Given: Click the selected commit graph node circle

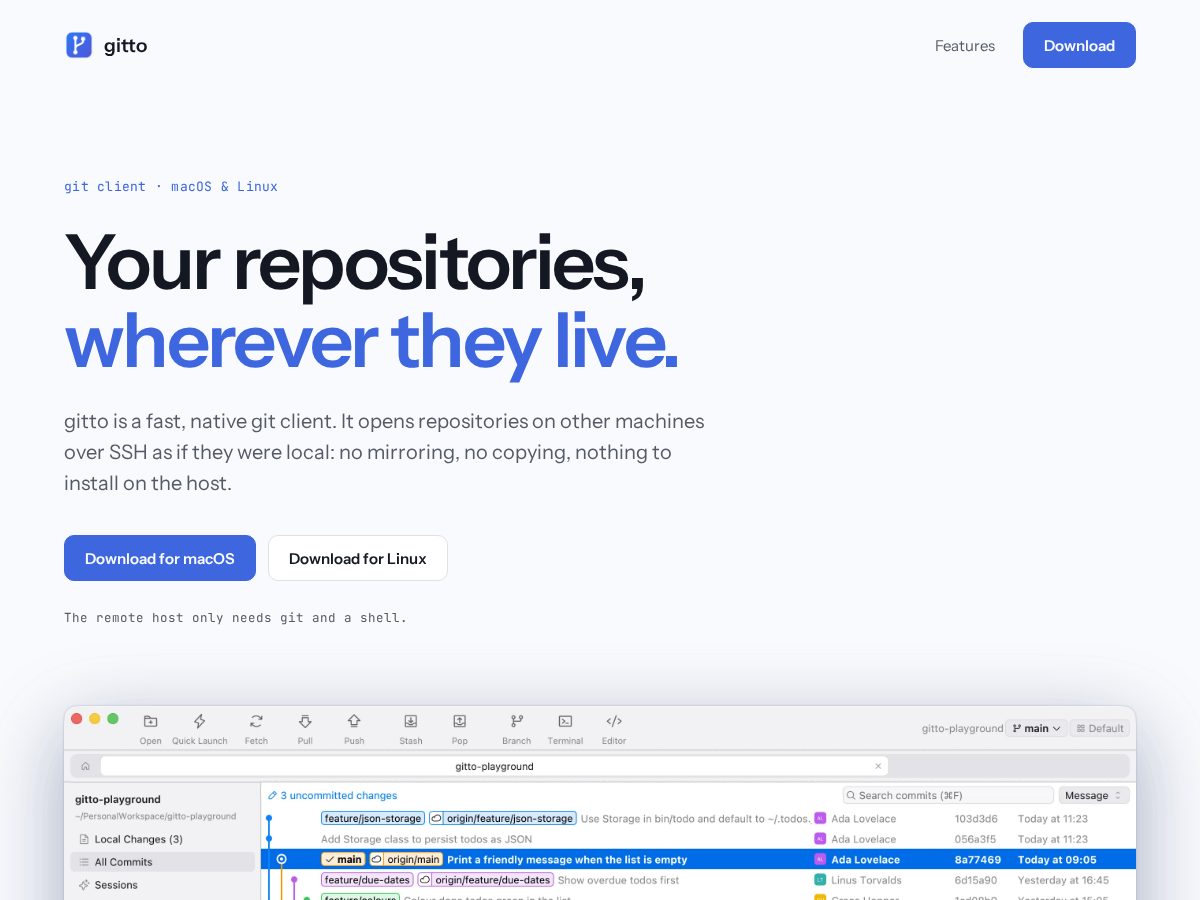Looking at the screenshot, I should (282, 859).
